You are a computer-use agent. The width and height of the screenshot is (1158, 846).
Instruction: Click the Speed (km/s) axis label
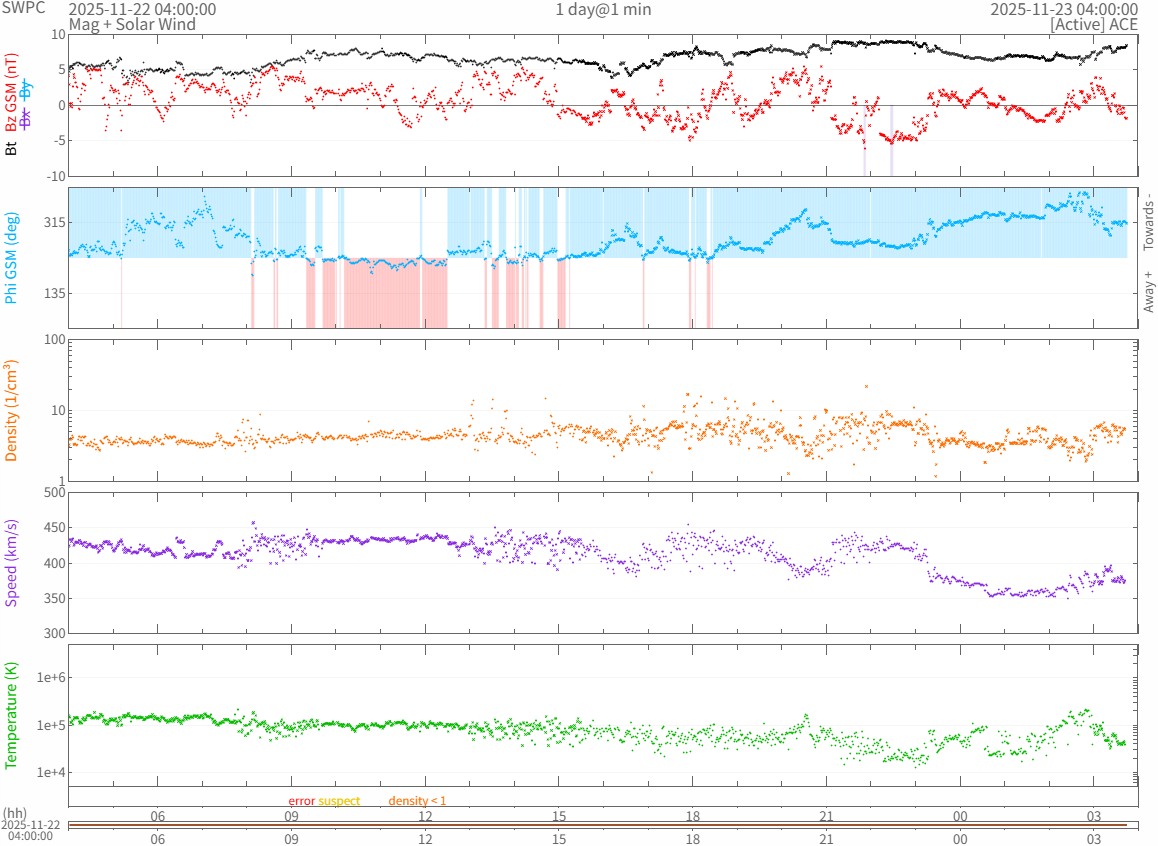click(11, 563)
